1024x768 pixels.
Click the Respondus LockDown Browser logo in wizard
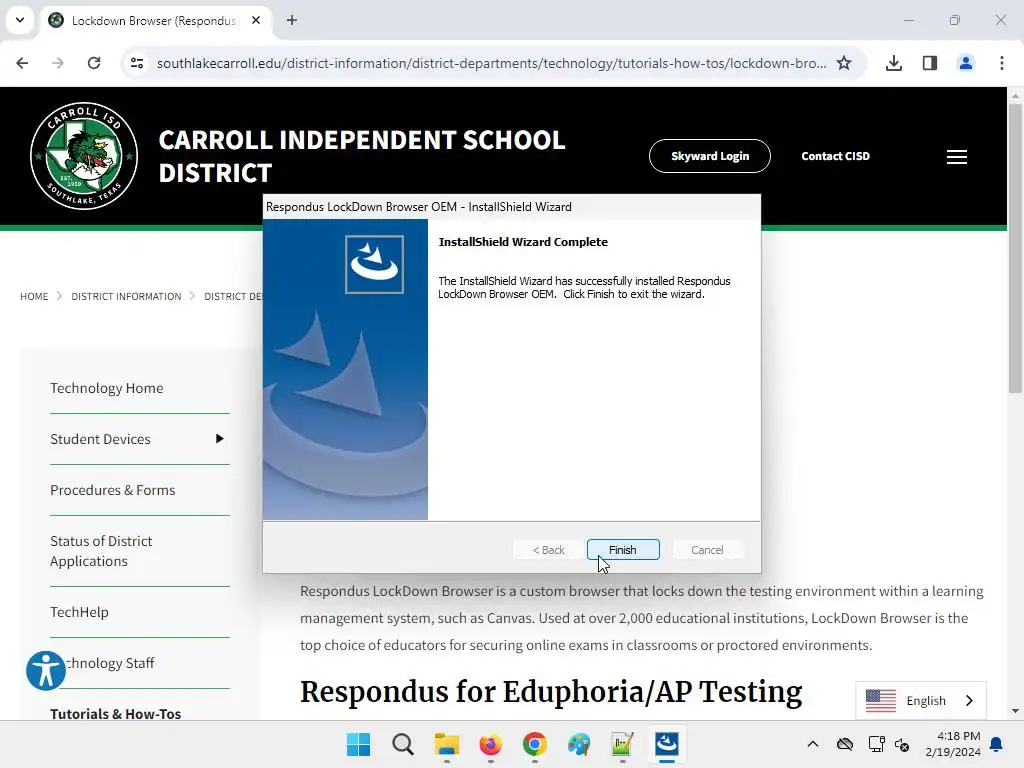click(x=374, y=264)
